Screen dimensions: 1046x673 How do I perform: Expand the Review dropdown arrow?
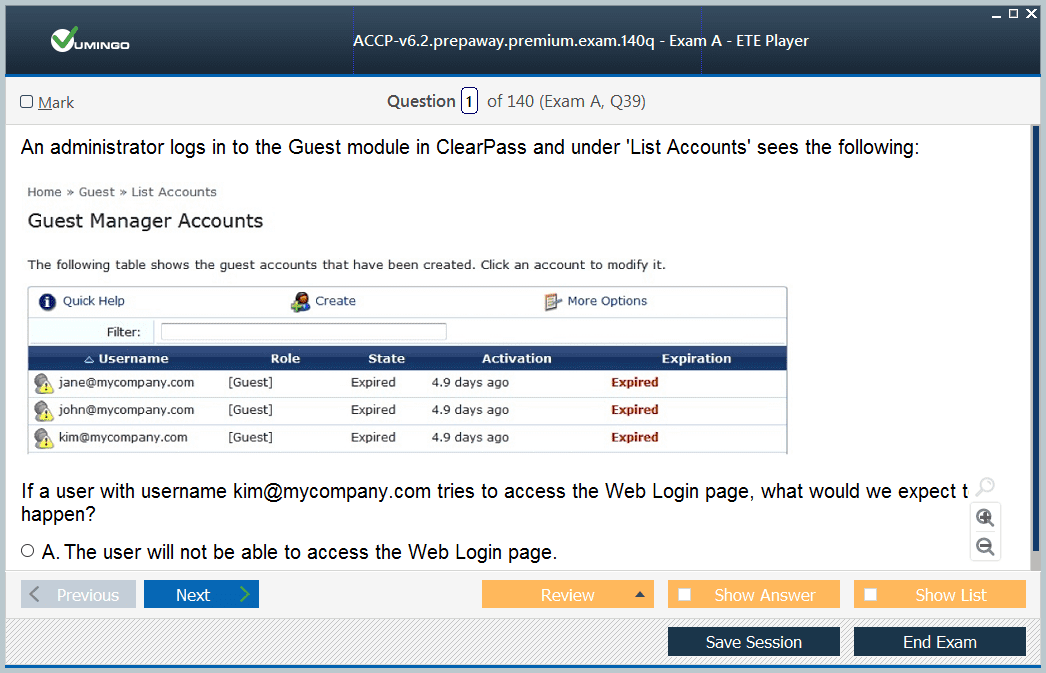tap(640, 594)
